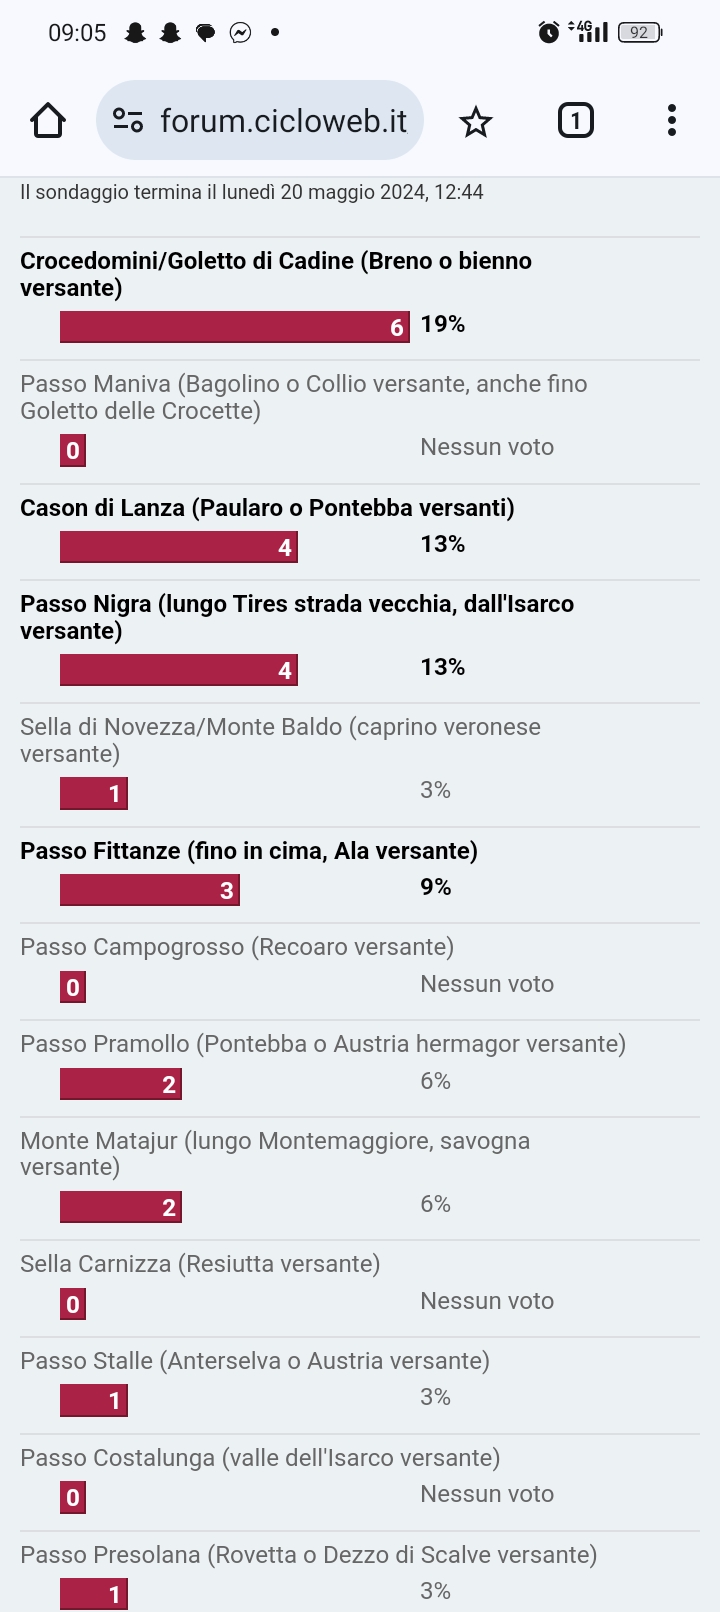
Task: Click the Passo Maniva poll option text
Action: pos(303,397)
